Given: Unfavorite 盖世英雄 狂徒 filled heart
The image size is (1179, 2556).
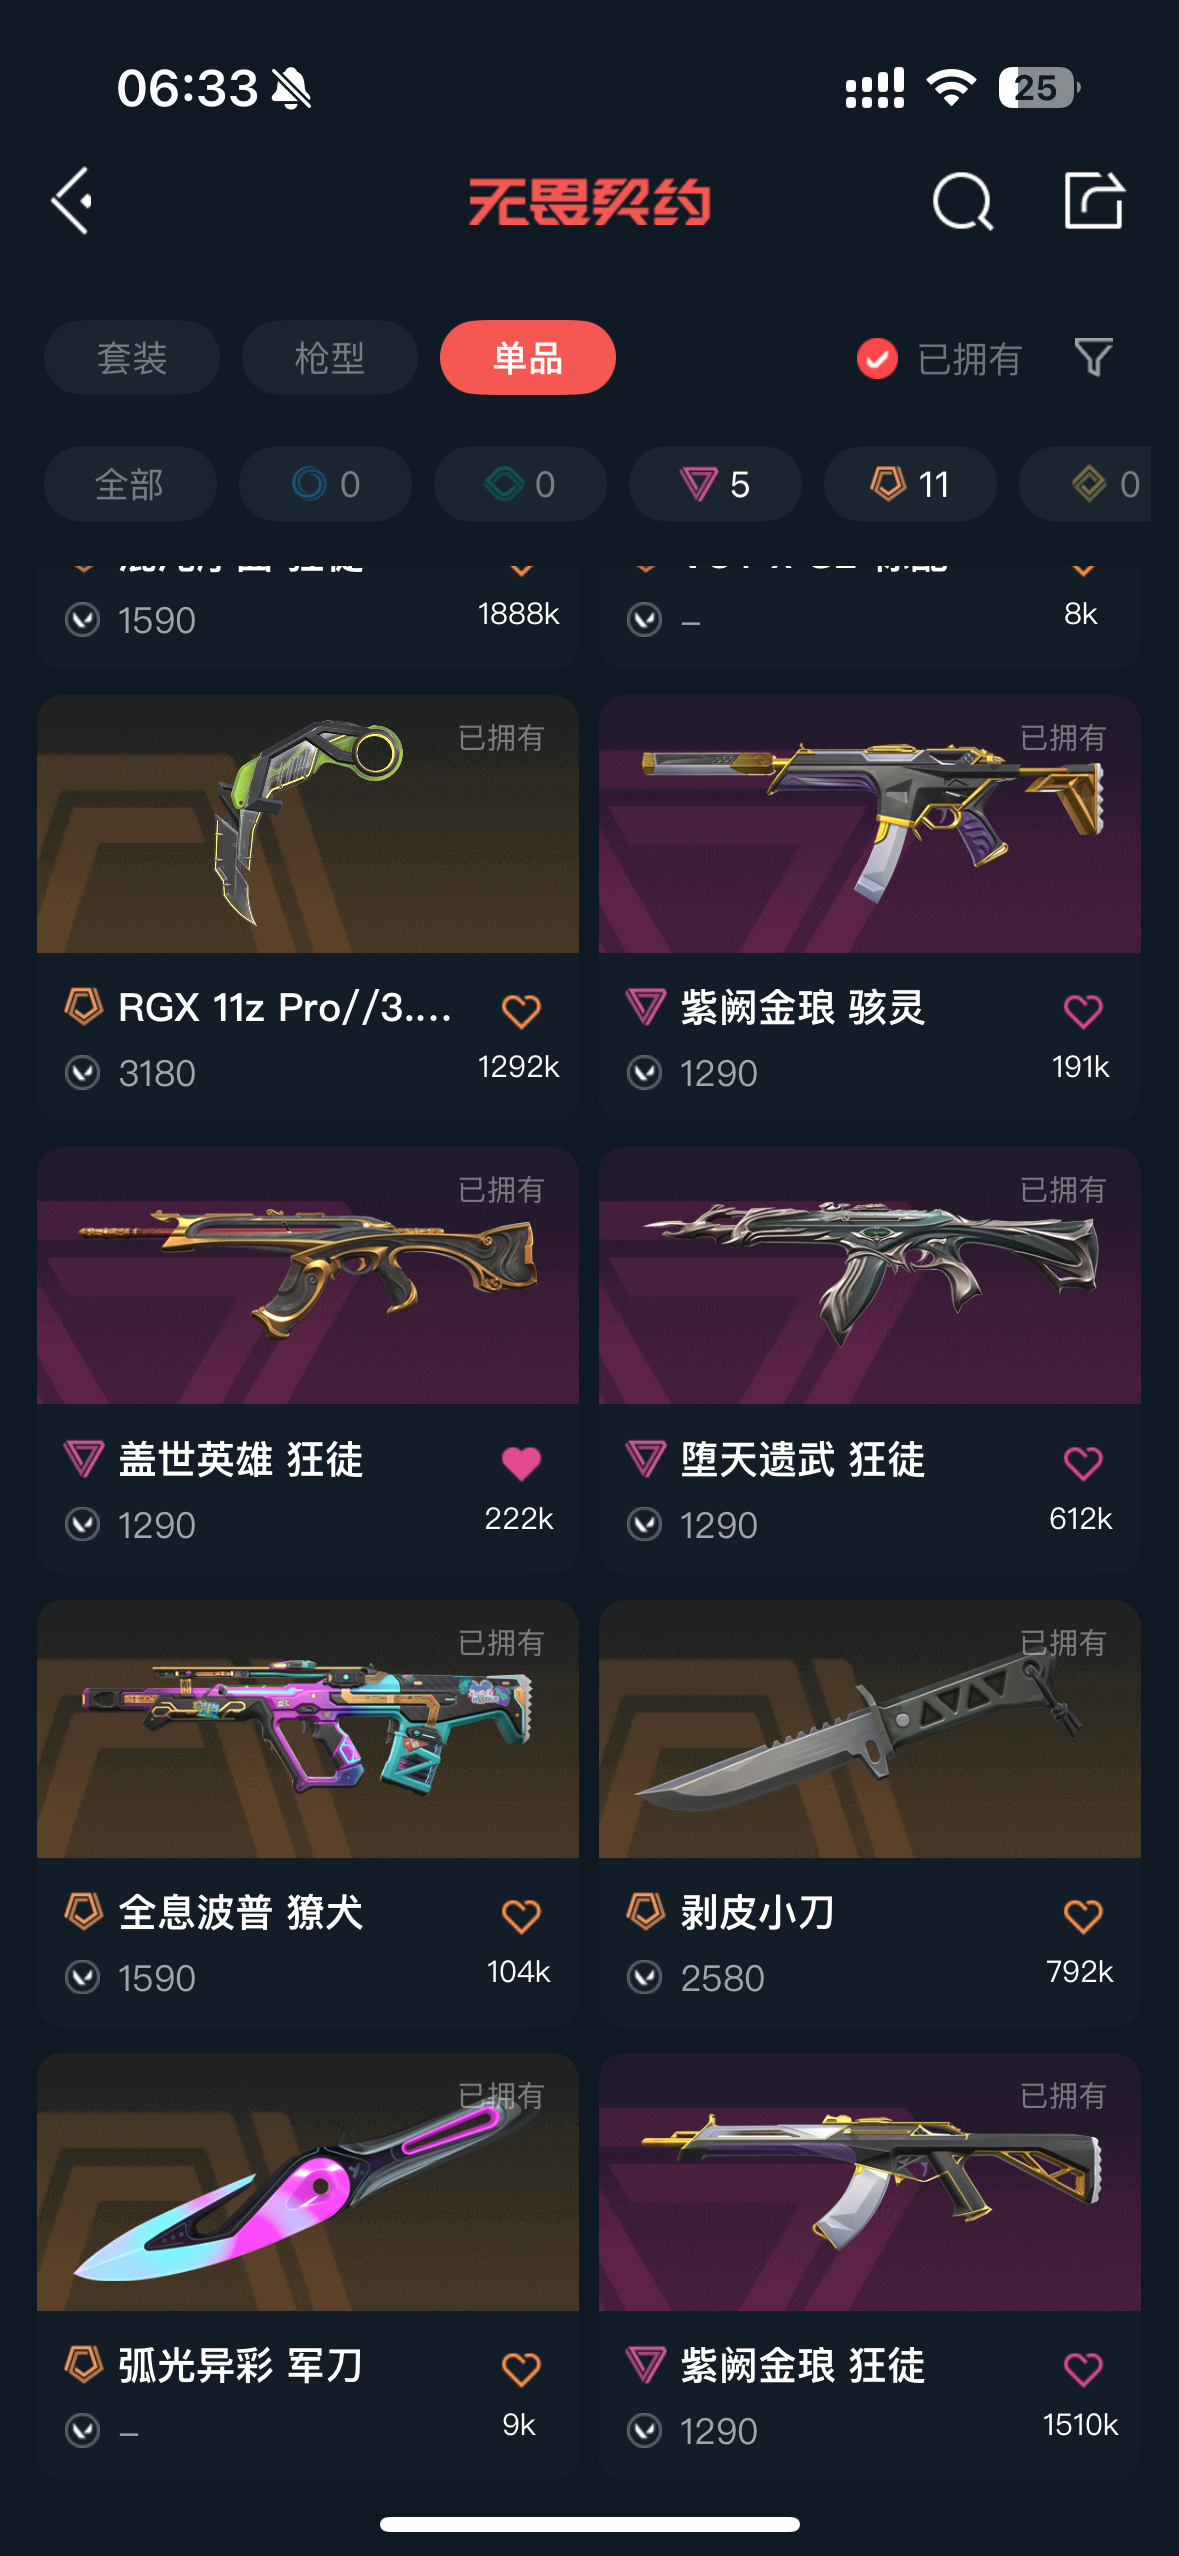Looking at the screenshot, I should tap(521, 1463).
